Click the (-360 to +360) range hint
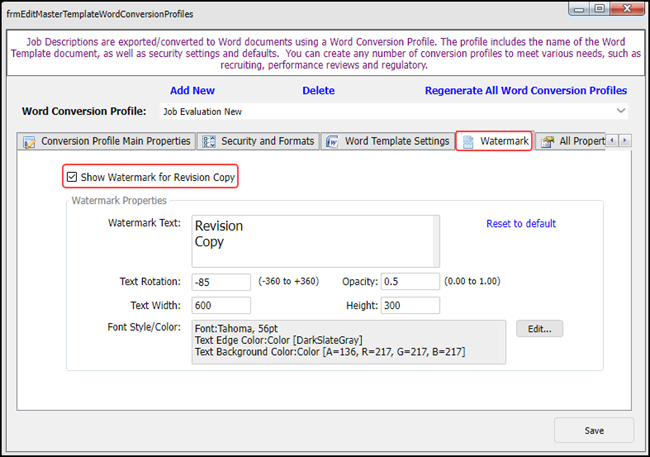650x457 pixels. [289, 281]
